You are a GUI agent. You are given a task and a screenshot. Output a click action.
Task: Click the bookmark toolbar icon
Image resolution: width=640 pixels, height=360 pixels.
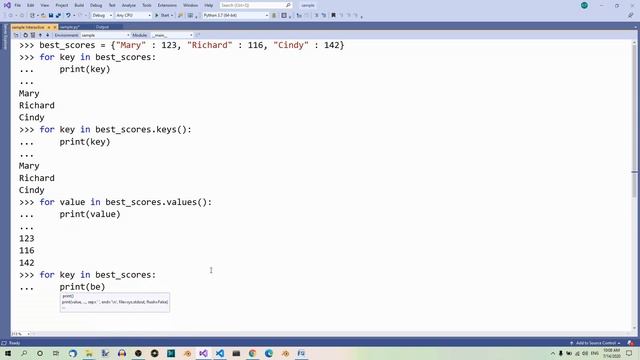pos(333,15)
